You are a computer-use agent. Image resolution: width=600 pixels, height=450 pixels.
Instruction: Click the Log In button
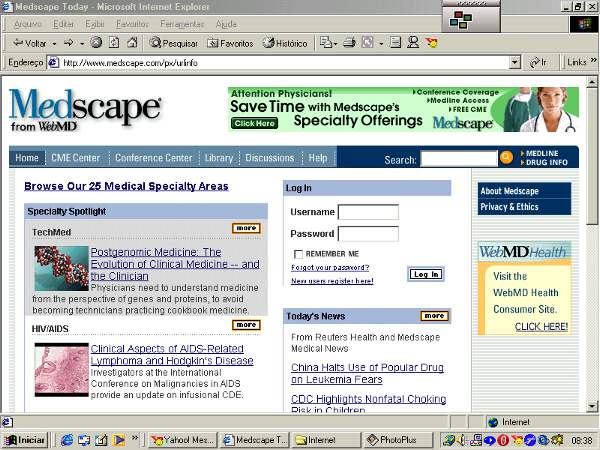426,274
